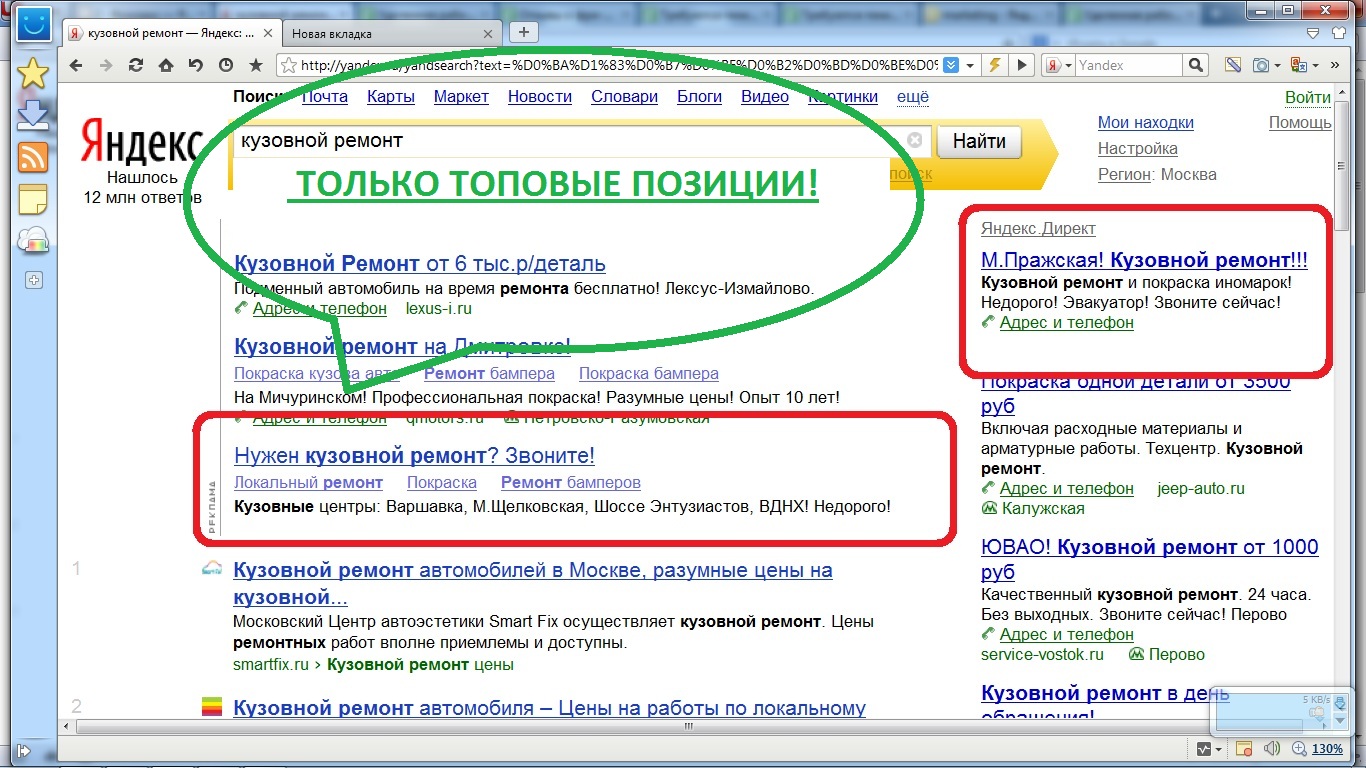This screenshot has width=1366, height=768.
Task: Open Карты in Yandex navigation
Action: 391,96
